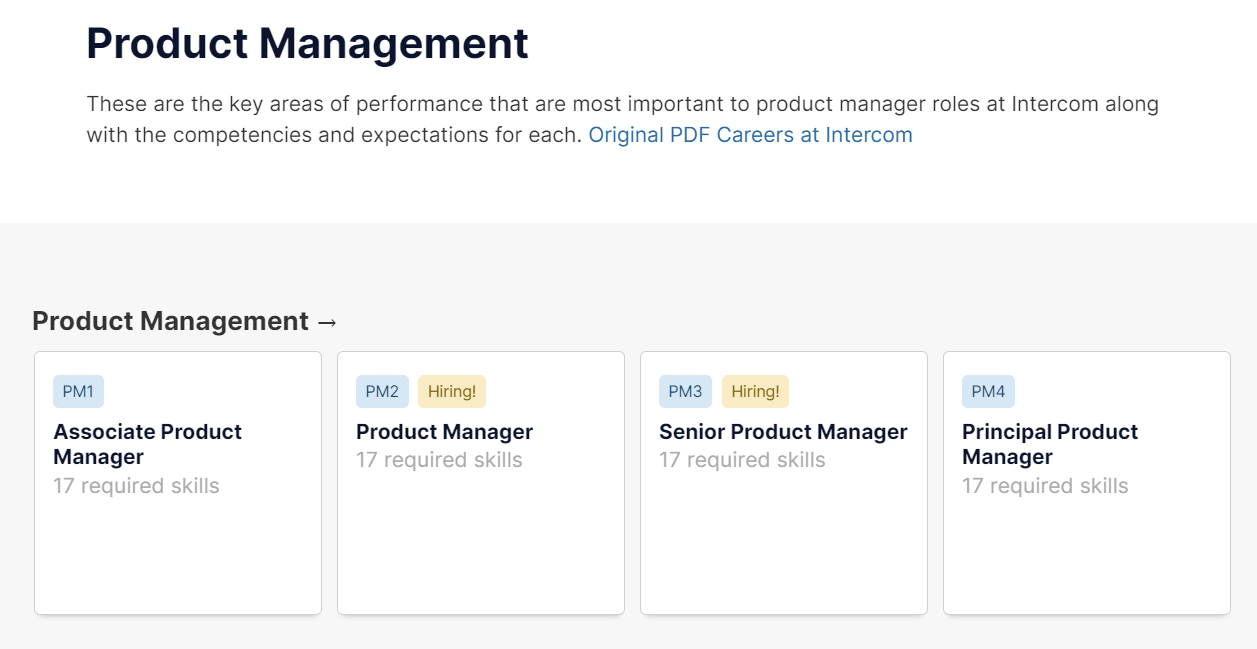Click the PM1 level badge
The image size is (1257, 649).
click(x=78, y=392)
